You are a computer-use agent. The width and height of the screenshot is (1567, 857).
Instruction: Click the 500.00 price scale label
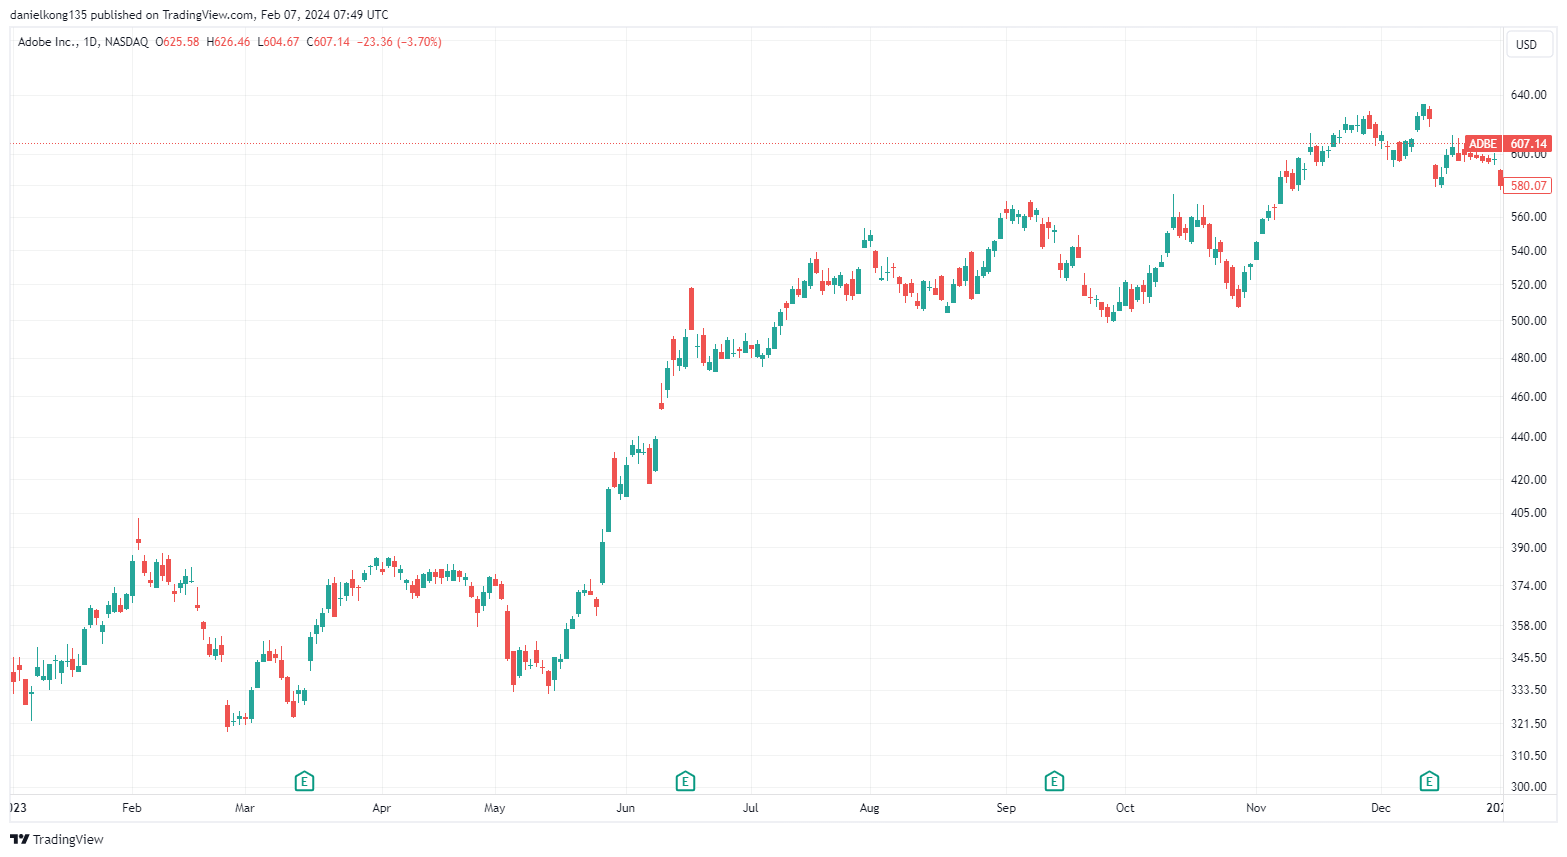click(x=1528, y=321)
